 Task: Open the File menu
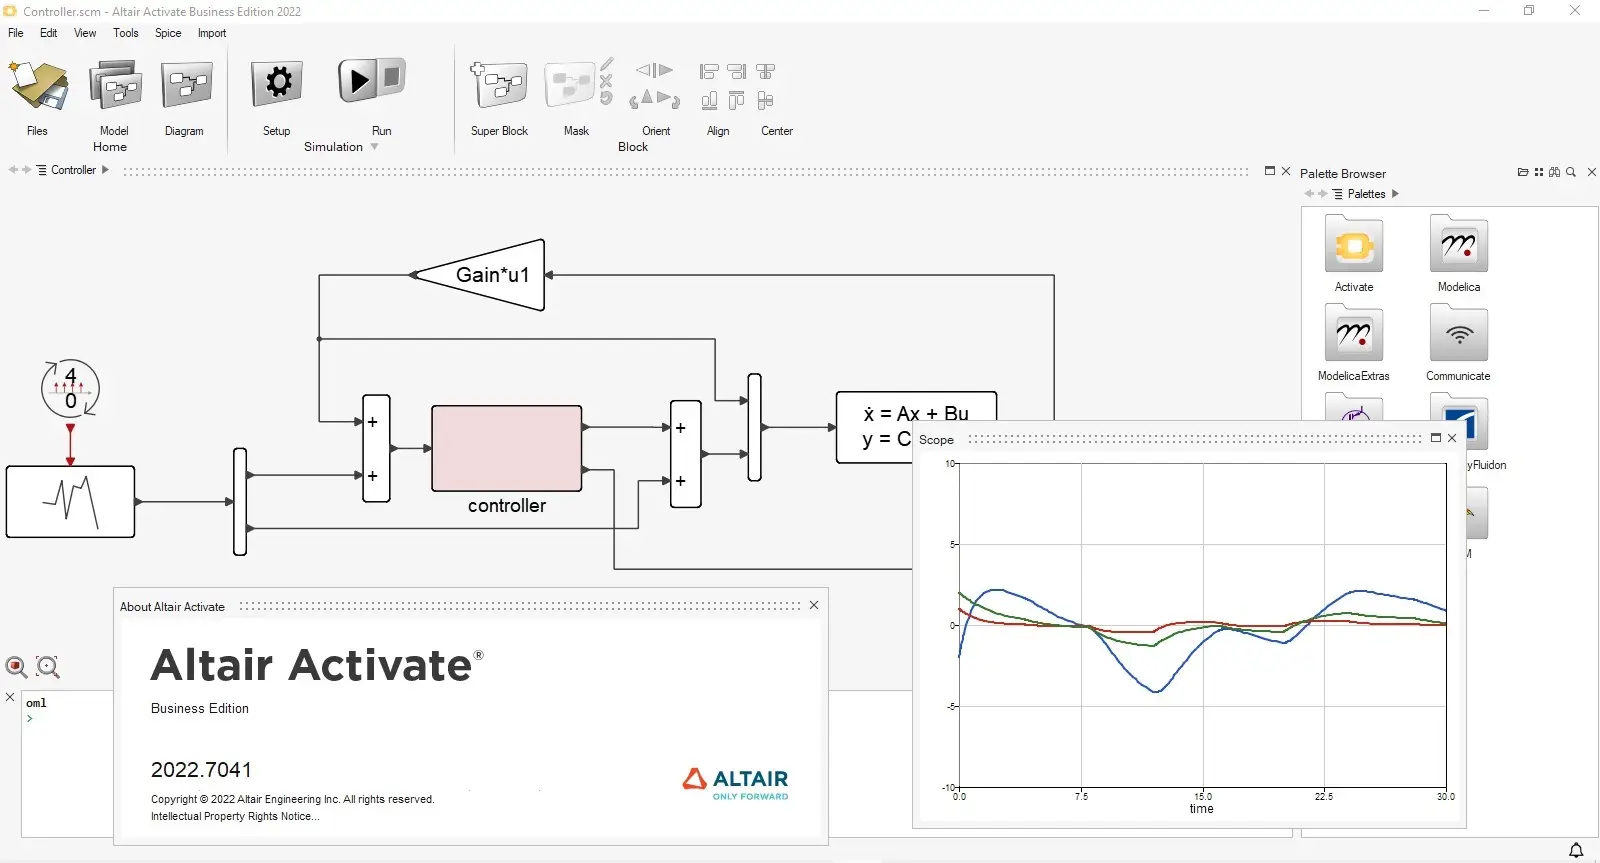[16, 33]
